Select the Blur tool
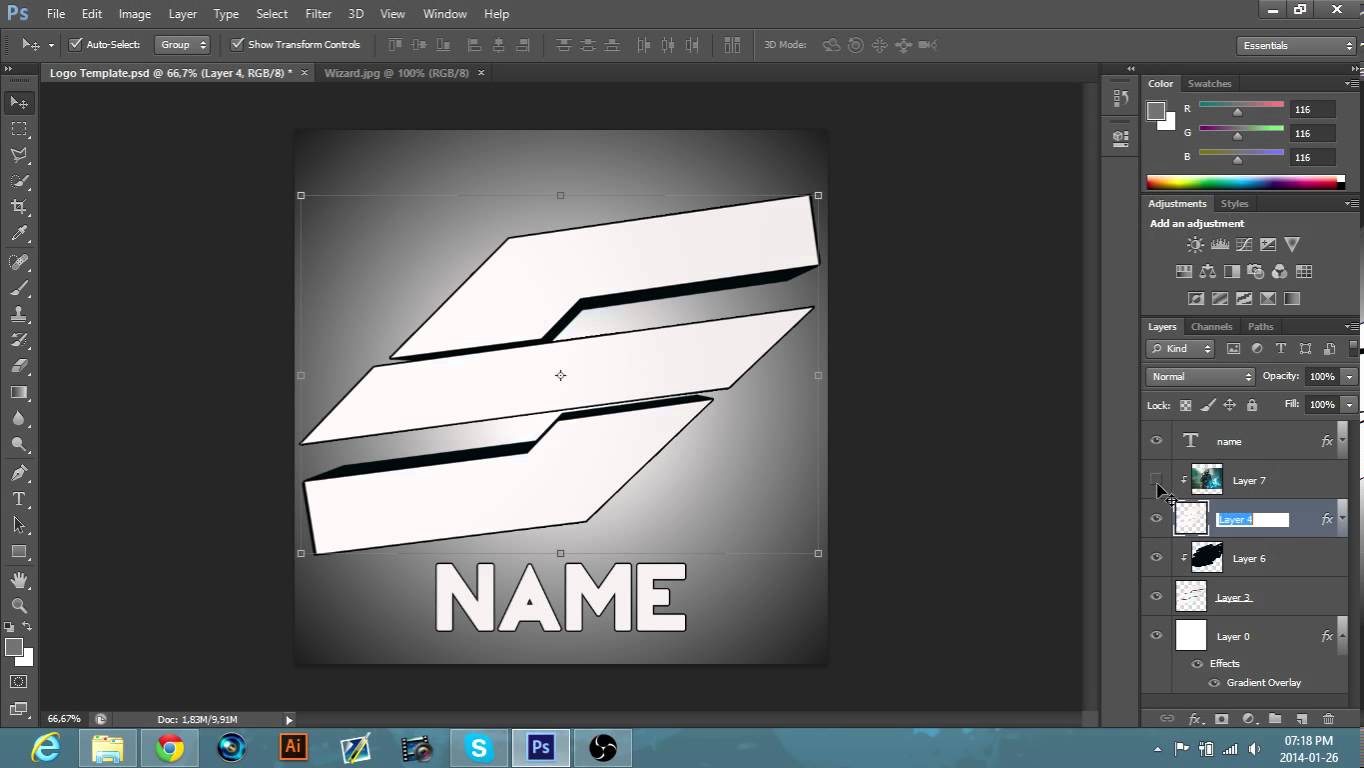The image size is (1364, 768). [x=19, y=418]
